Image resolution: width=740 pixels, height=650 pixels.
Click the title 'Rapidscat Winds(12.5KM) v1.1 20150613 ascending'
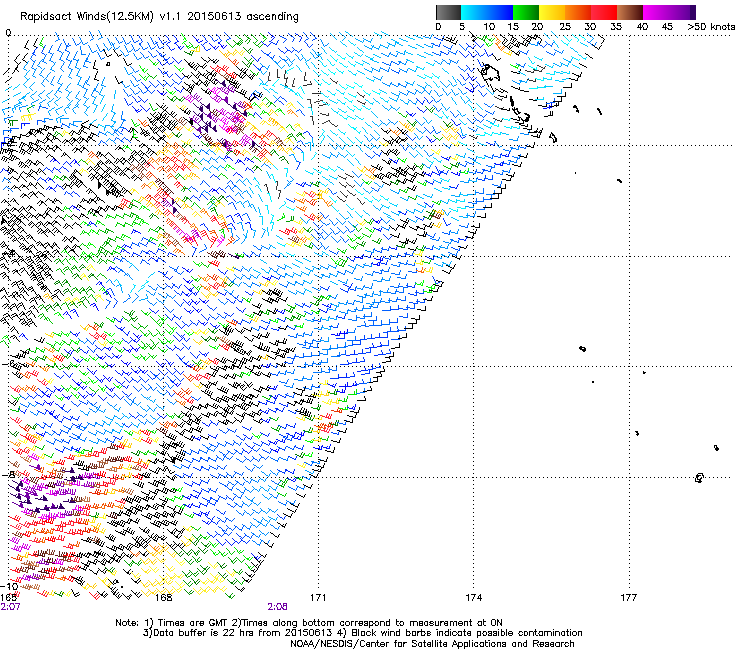pos(159,17)
